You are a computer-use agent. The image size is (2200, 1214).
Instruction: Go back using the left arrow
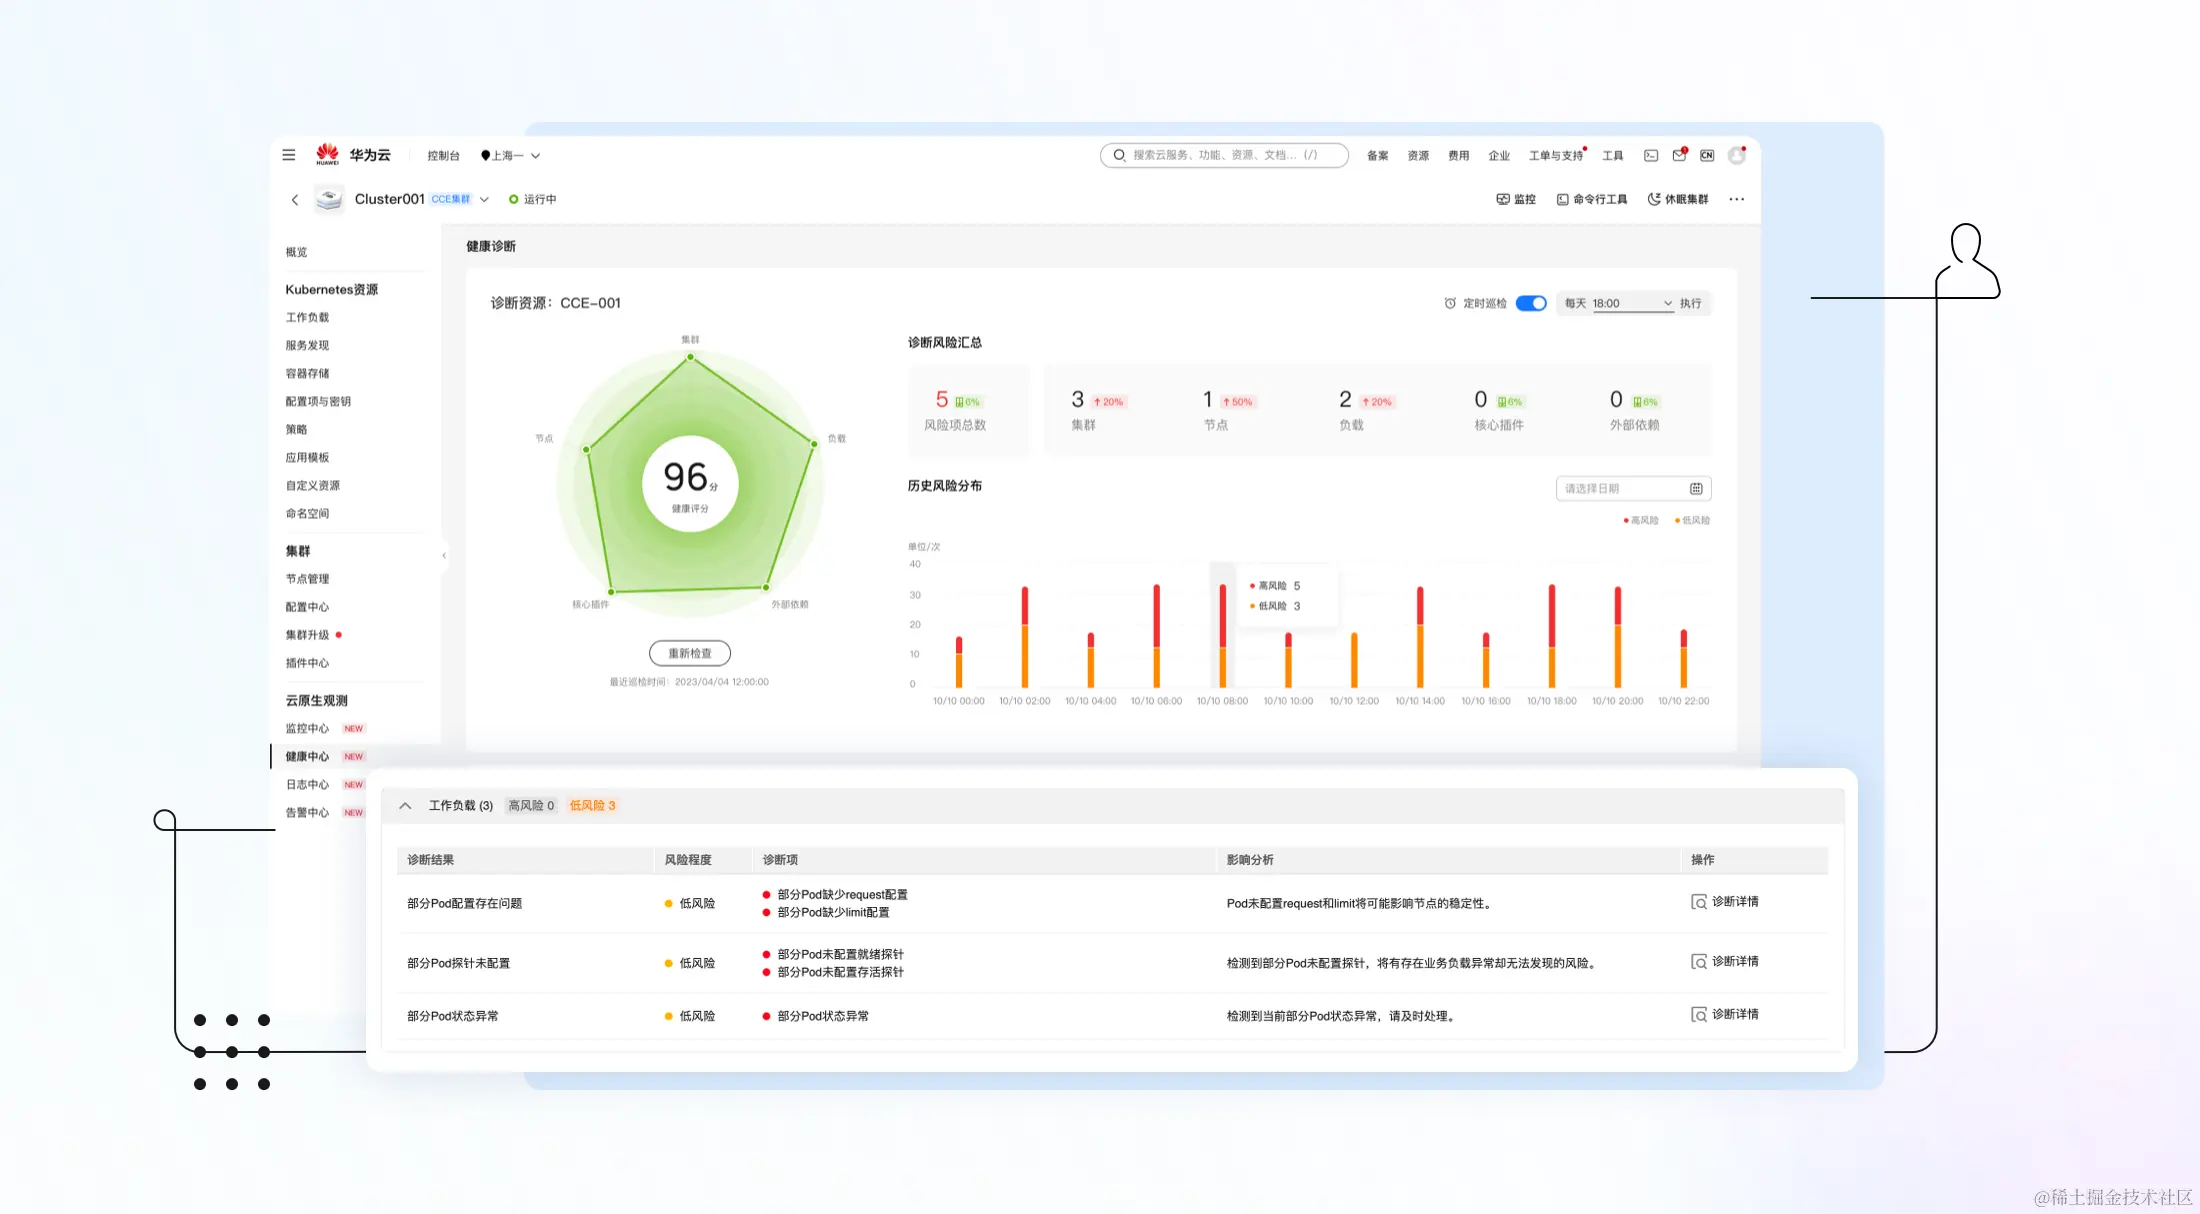295,200
